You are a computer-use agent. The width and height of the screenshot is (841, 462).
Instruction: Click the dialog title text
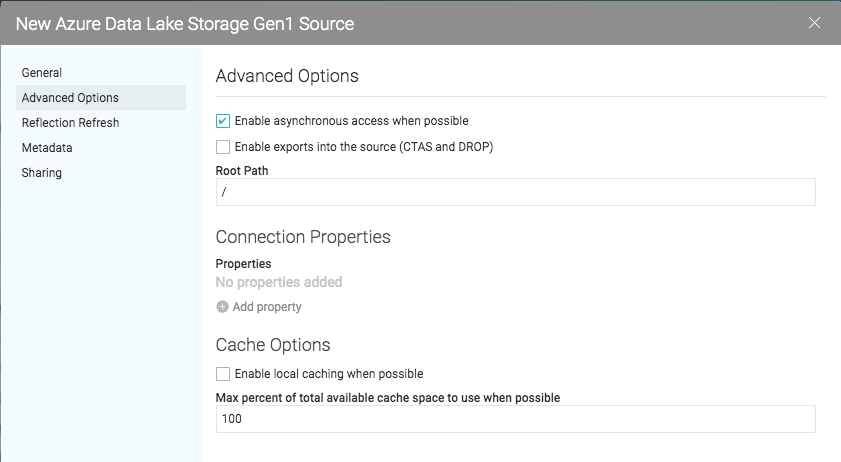point(184,22)
